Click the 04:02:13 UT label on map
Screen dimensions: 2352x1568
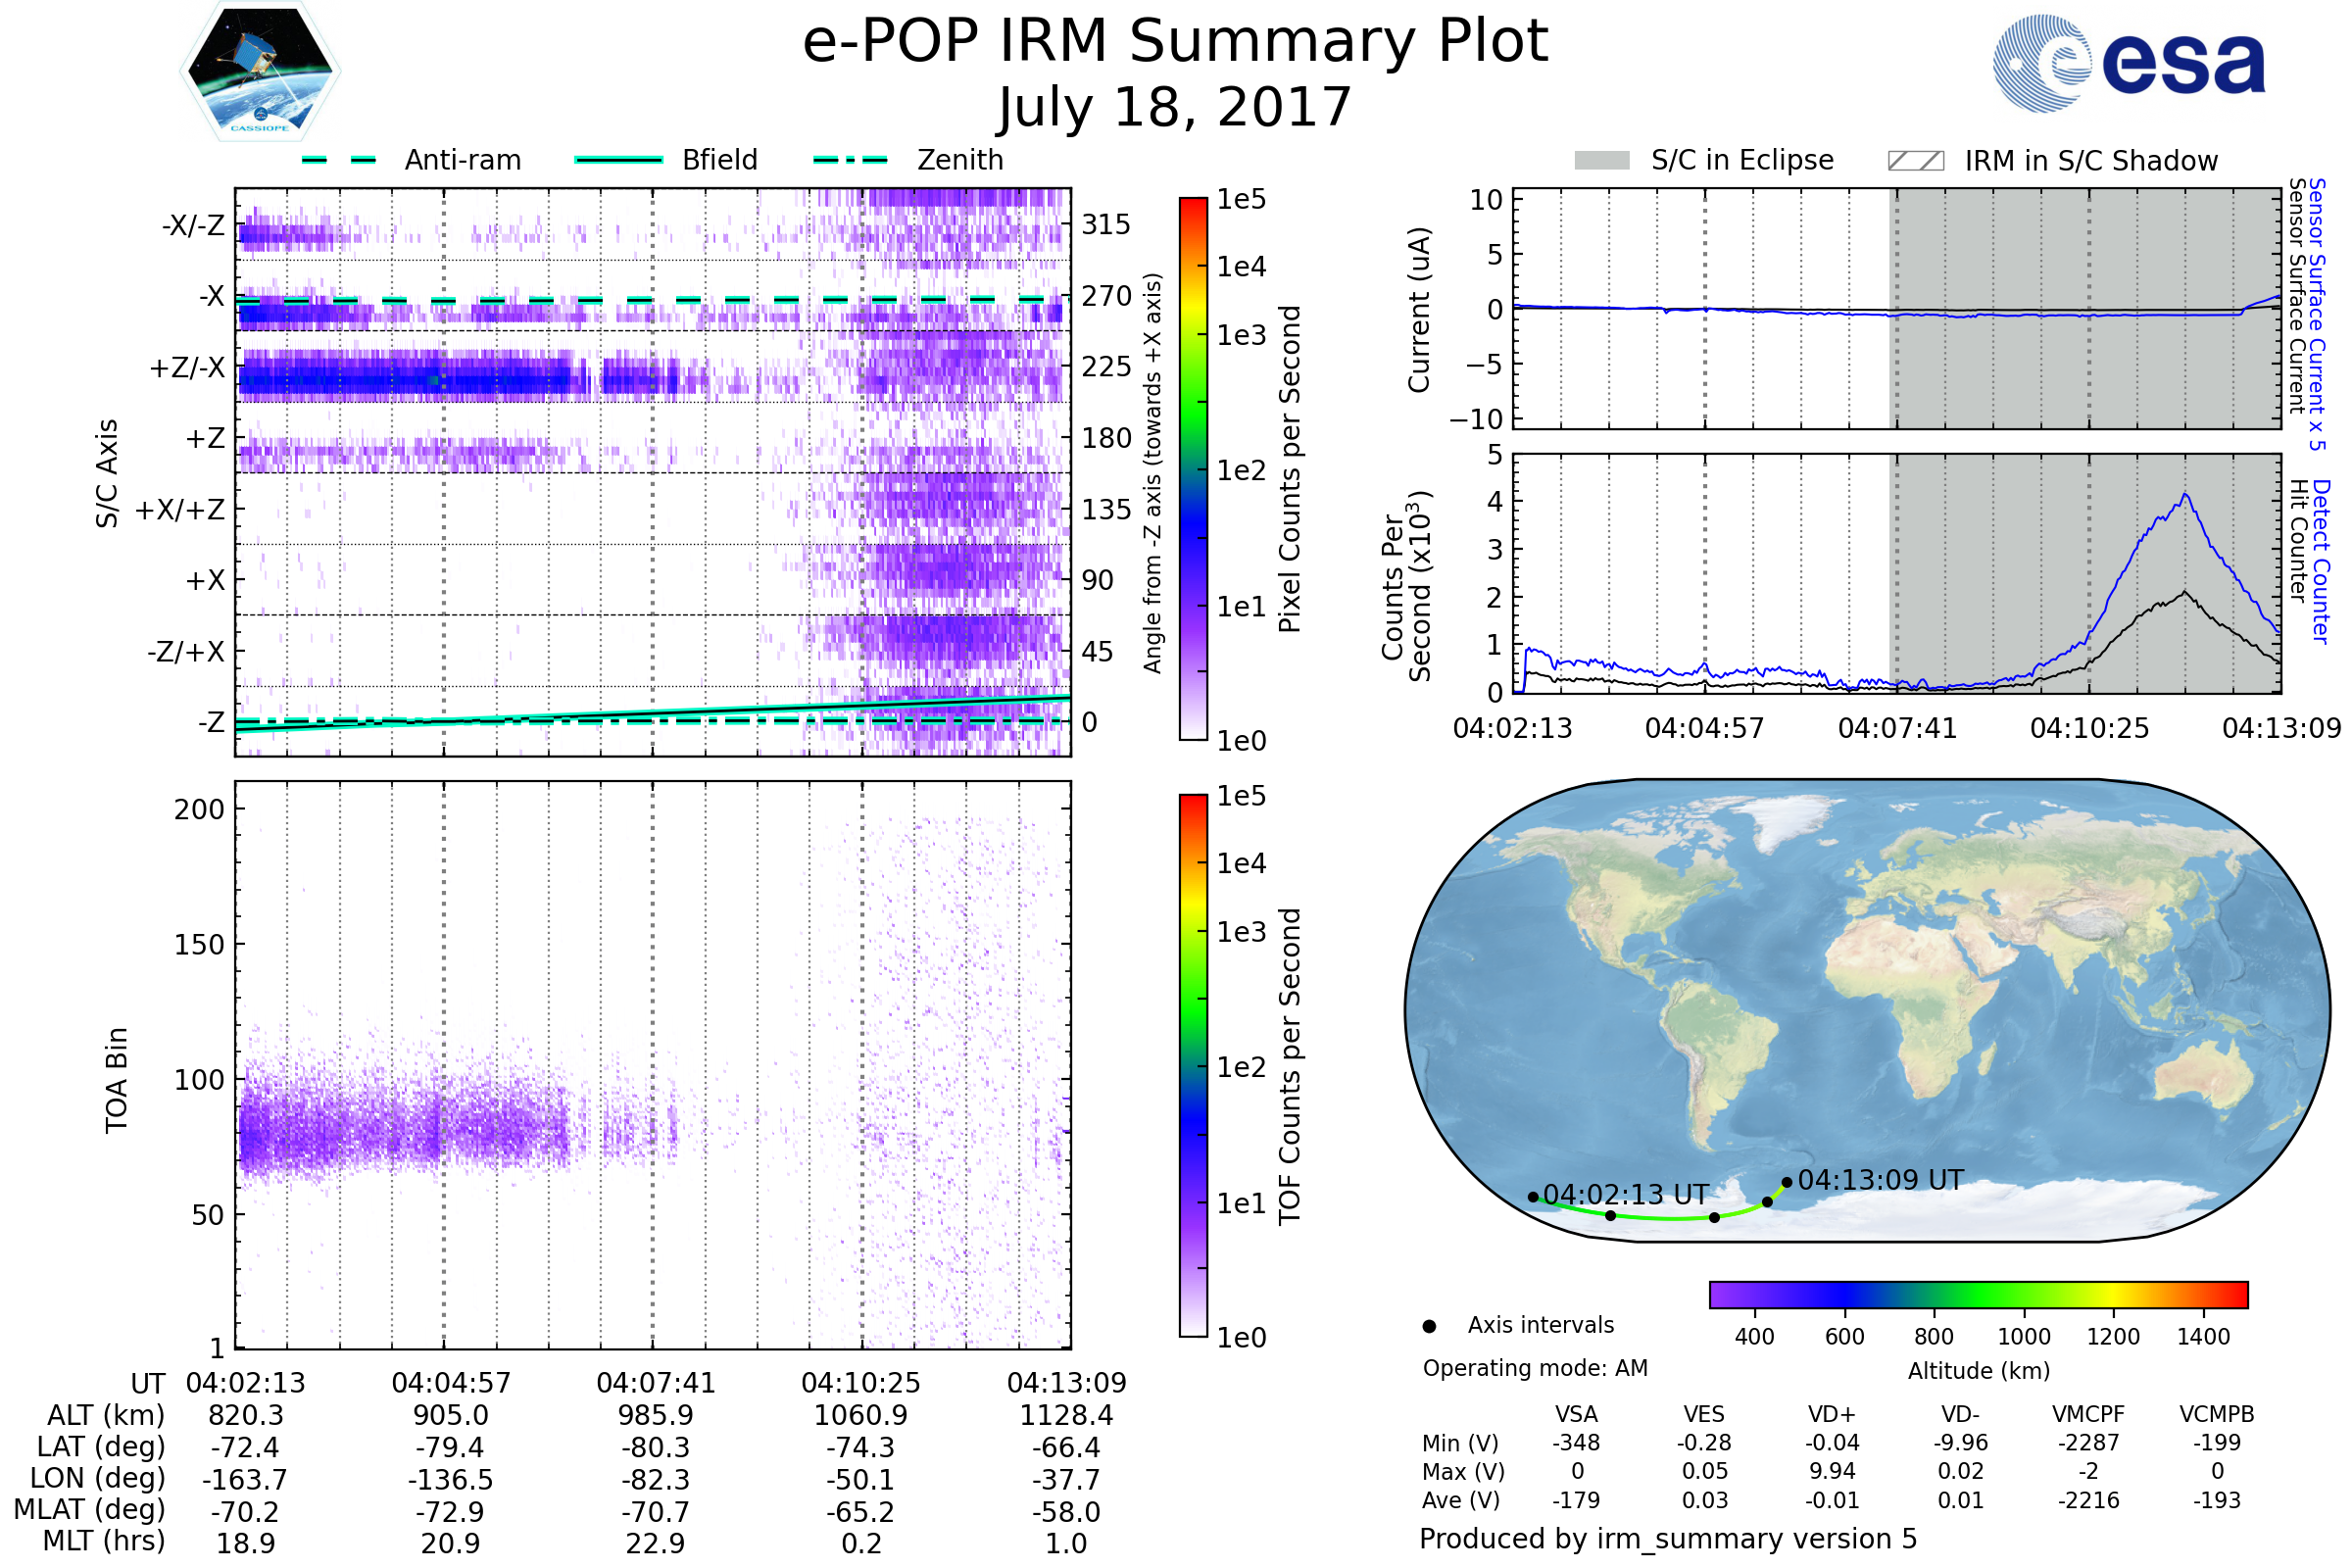tap(1625, 1195)
